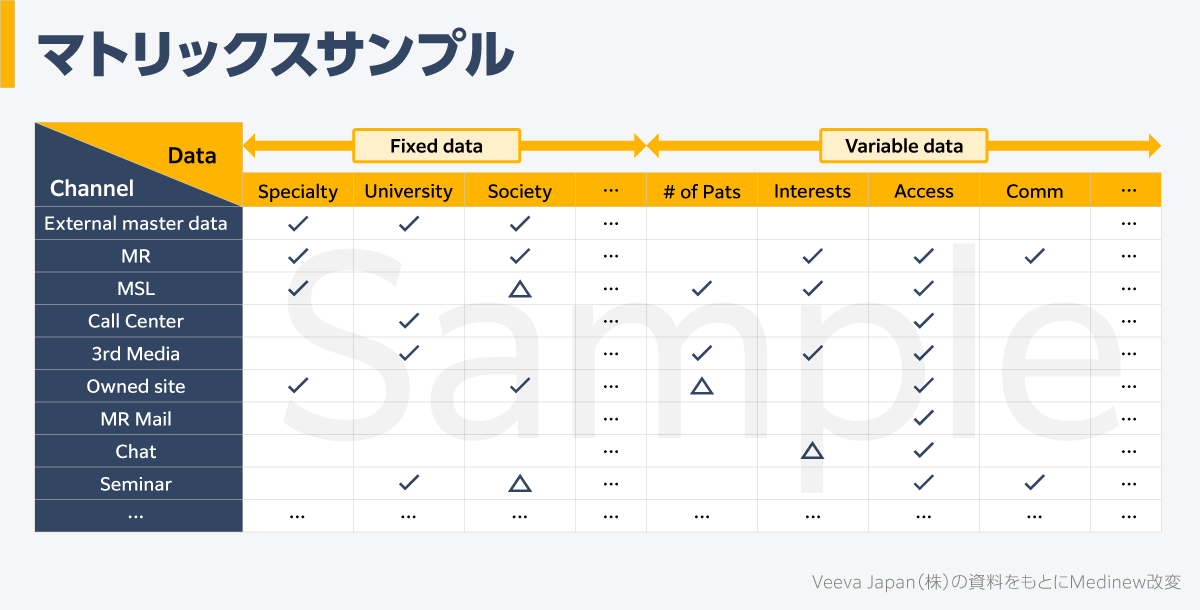Click the checkmark for Seminar Comm
This screenshot has width=1200, height=610.
point(1034,483)
